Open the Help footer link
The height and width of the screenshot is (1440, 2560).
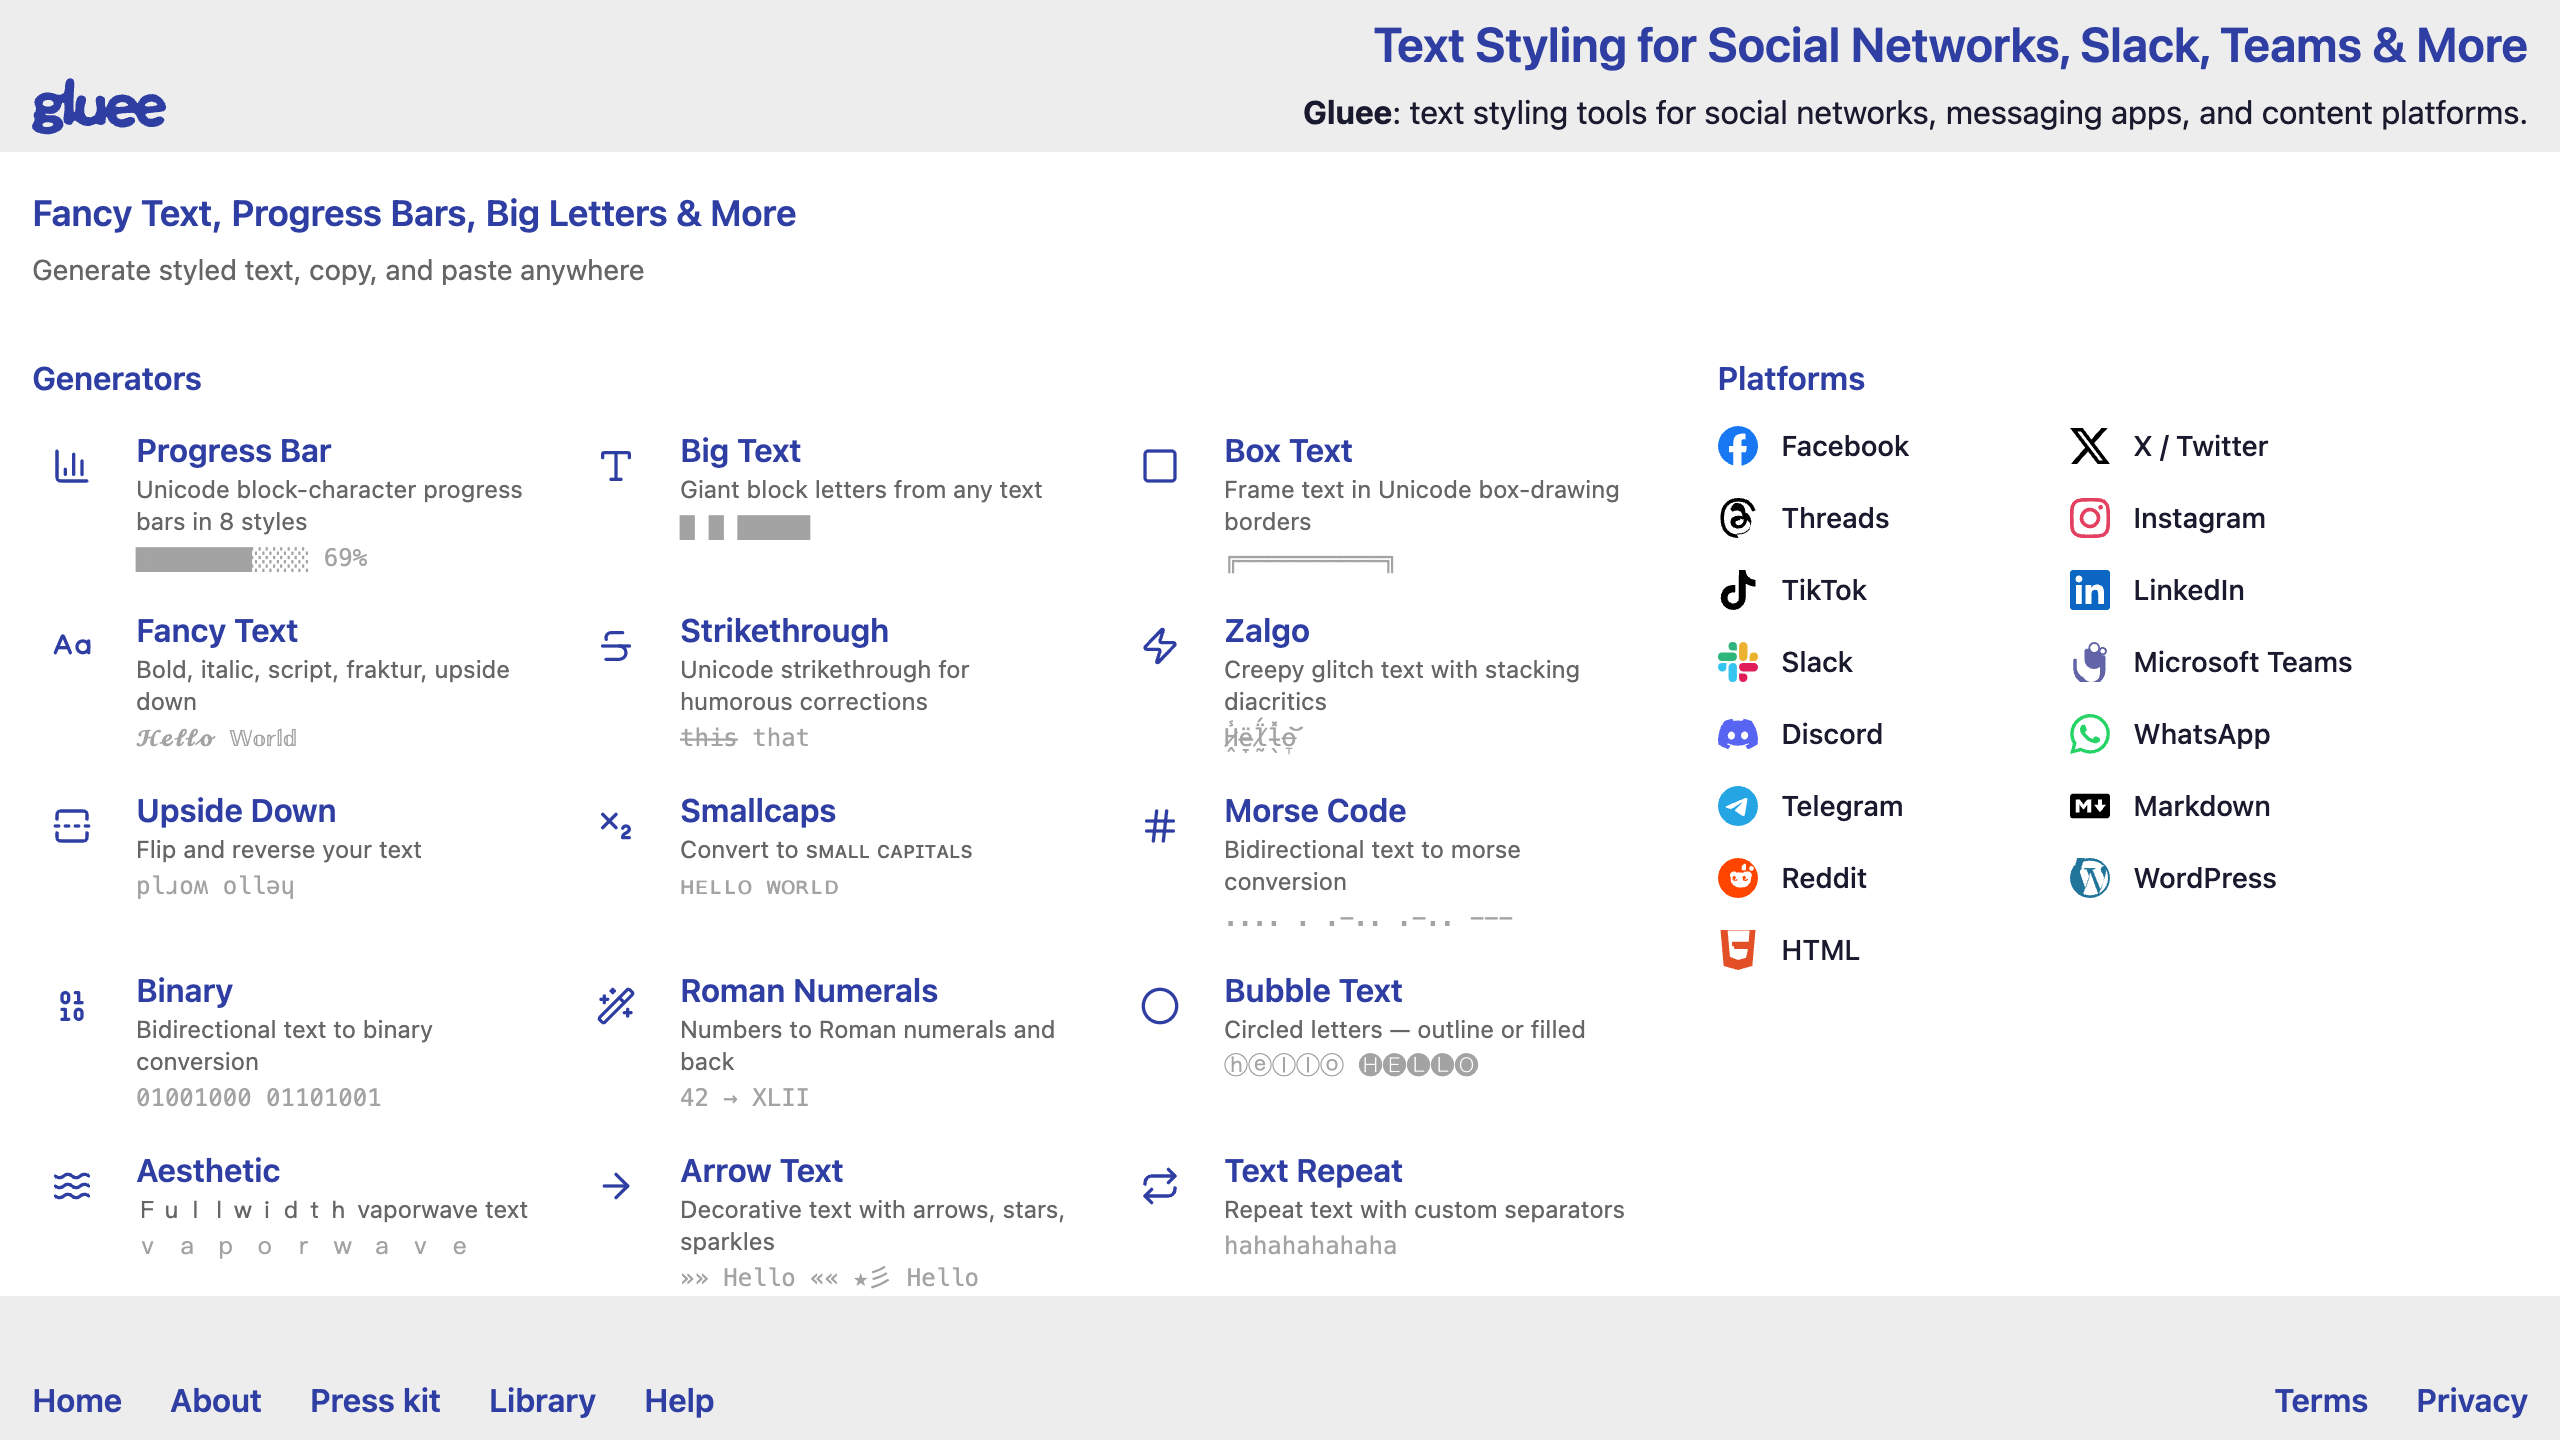[679, 1401]
